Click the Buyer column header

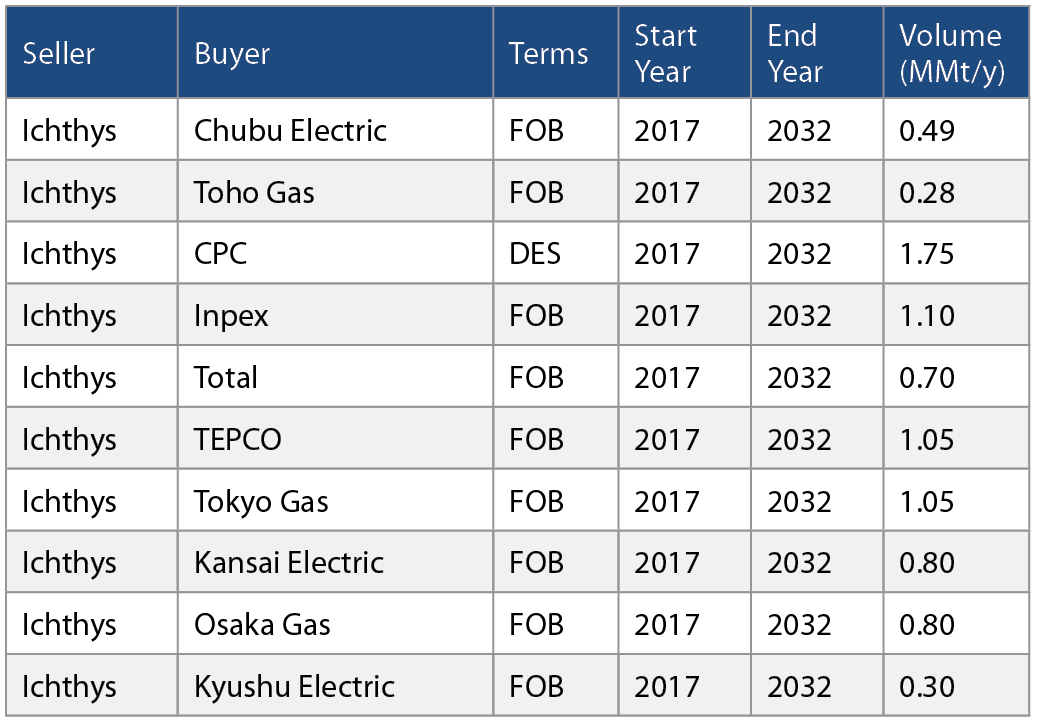pos(335,53)
